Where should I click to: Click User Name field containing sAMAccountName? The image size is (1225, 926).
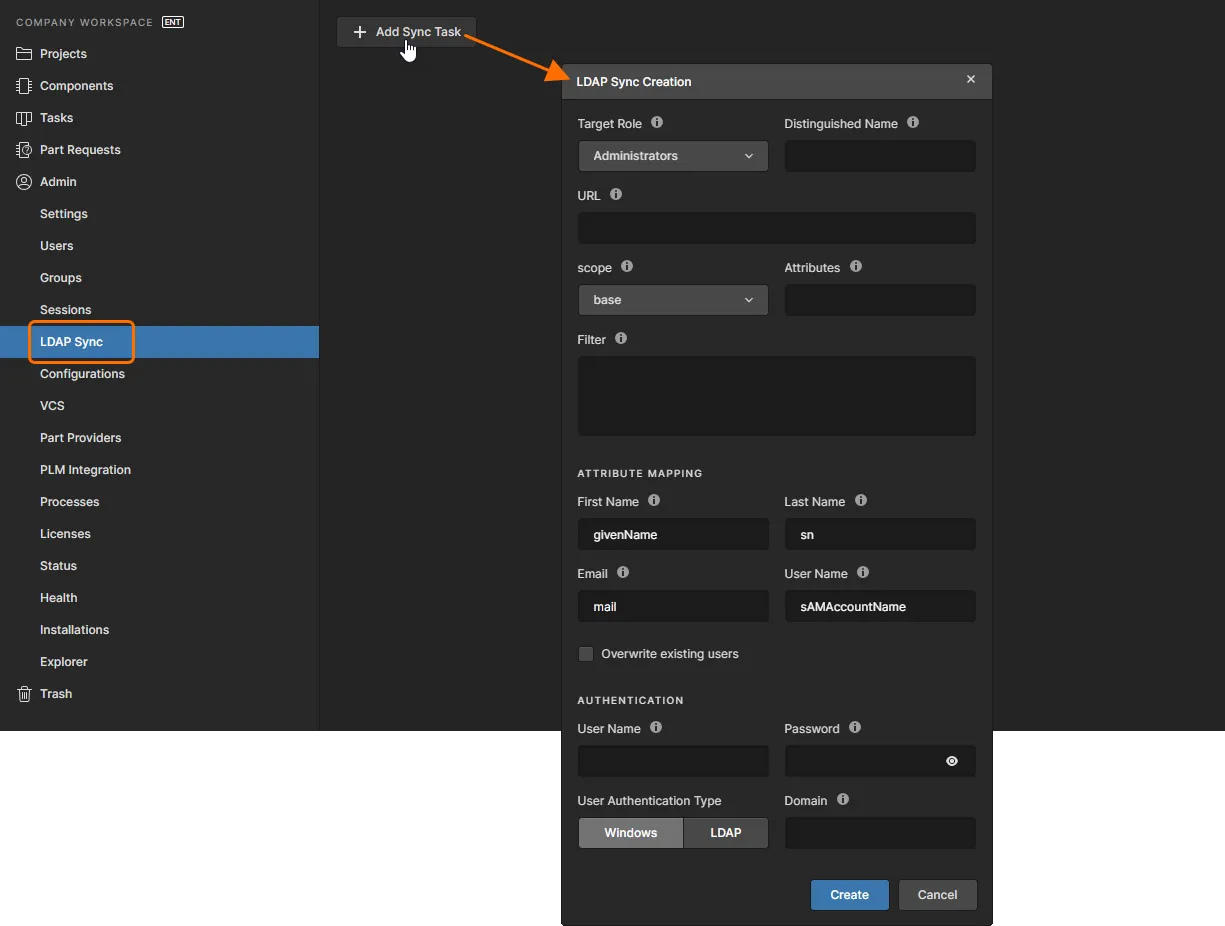click(x=880, y=607)
